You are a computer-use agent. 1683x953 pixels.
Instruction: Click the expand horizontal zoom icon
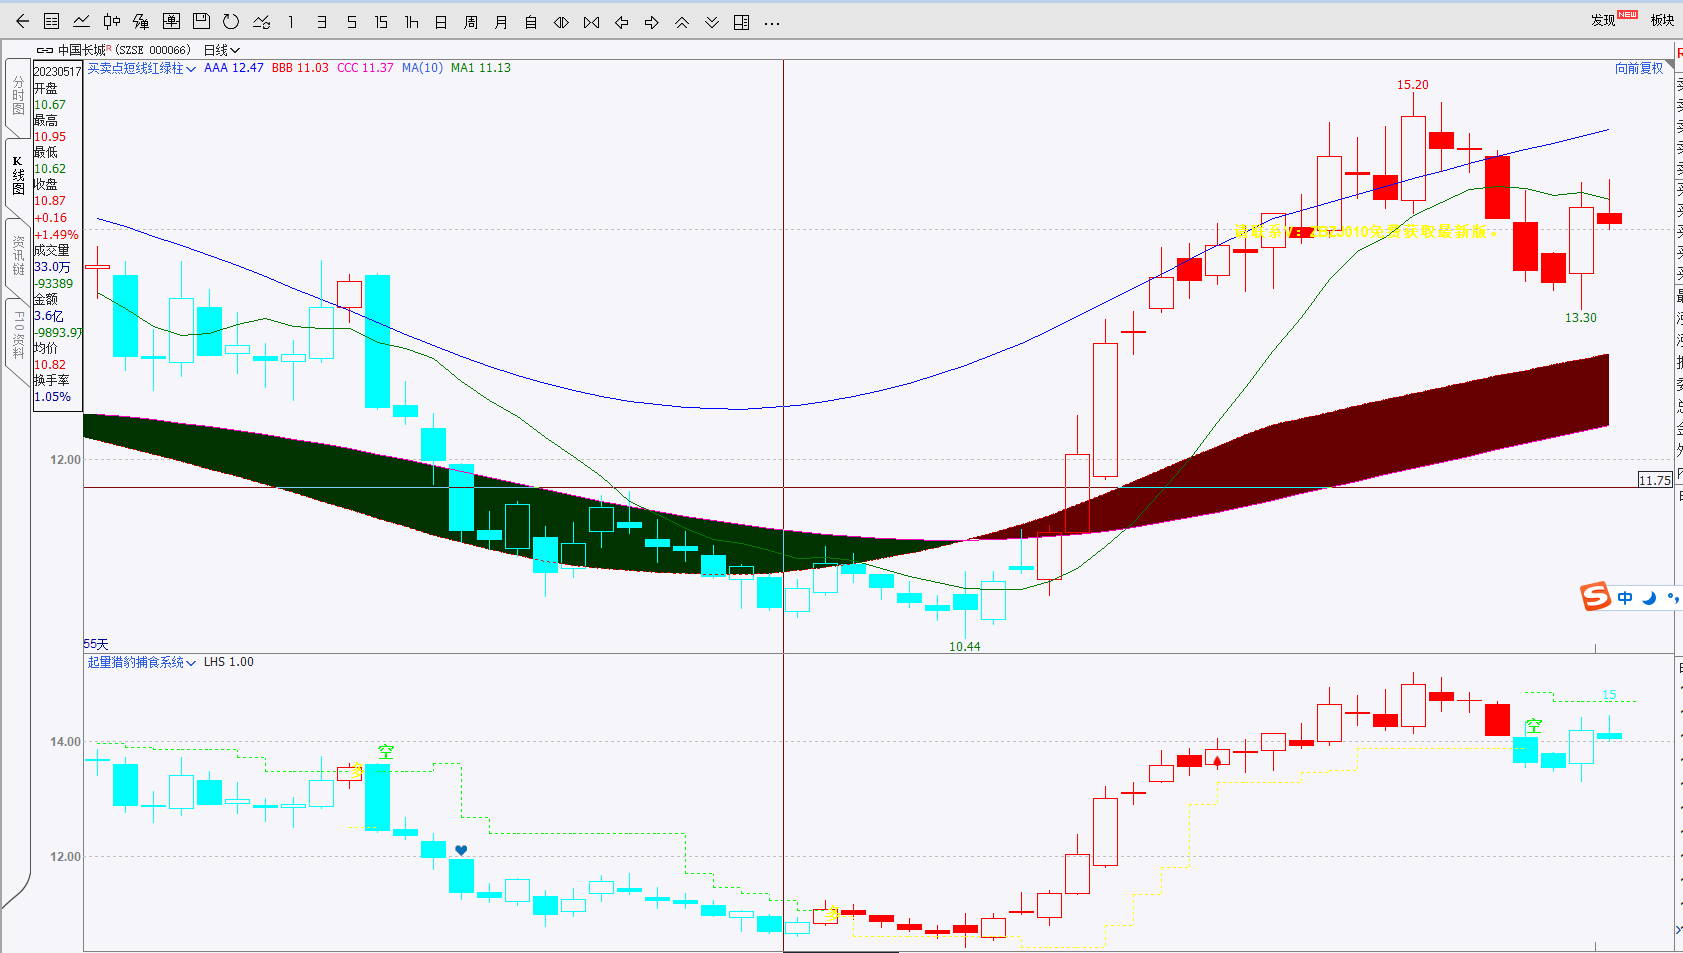(561, 21)
